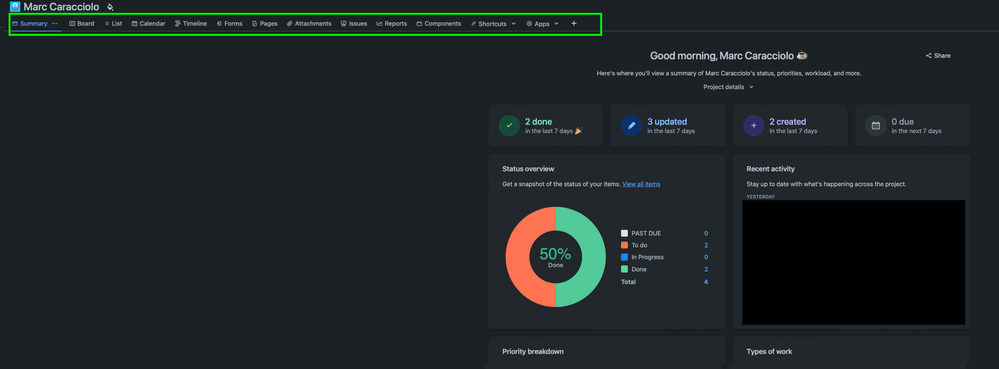Open the View all items link

(641, 184)
